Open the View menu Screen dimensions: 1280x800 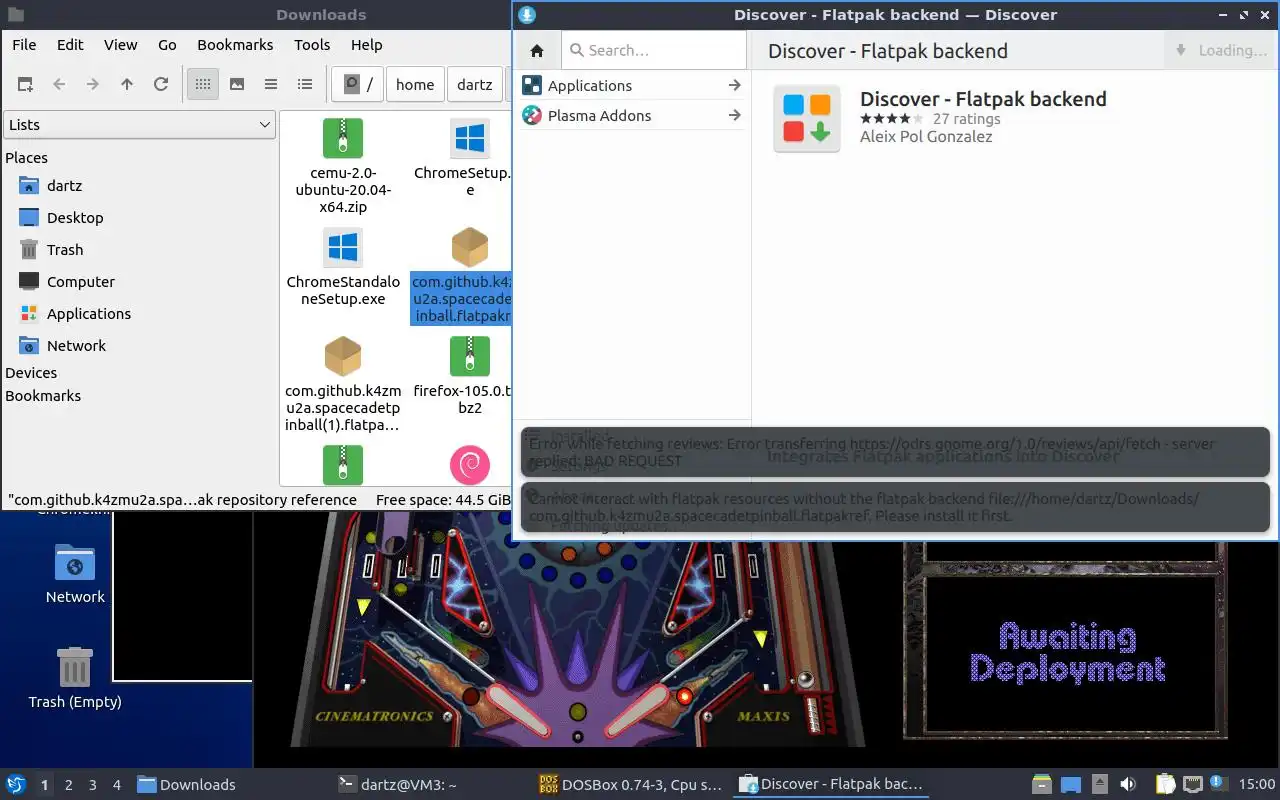(121, 44)
